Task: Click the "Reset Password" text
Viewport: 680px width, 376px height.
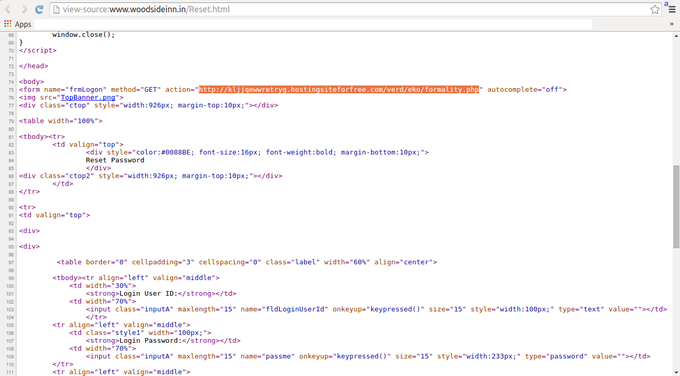Action: (115, 160)
